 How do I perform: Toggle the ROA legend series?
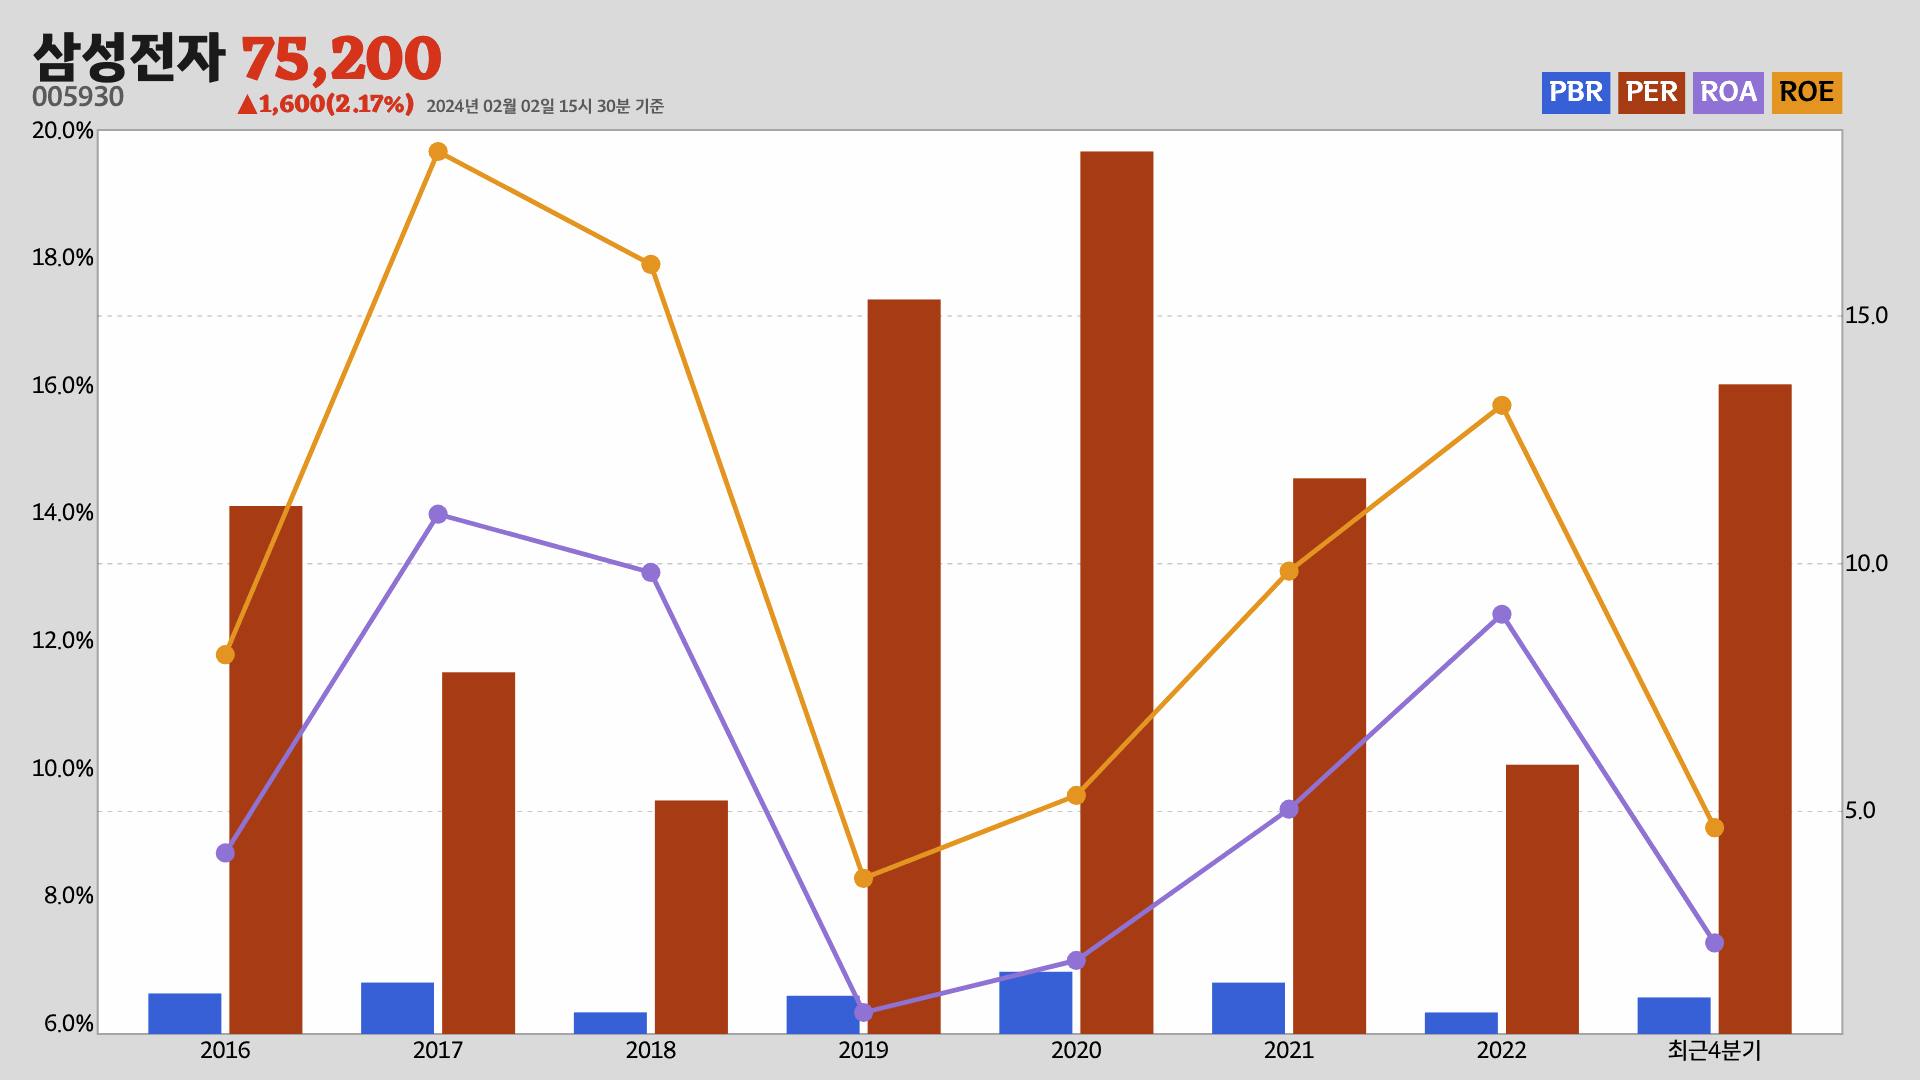1728,93
